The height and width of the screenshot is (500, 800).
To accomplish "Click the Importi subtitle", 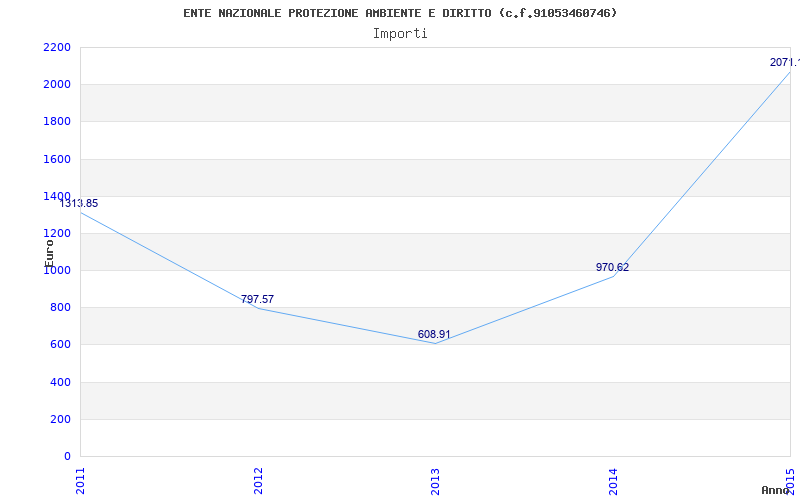I will pyautogui.click(x=400, y=33).
